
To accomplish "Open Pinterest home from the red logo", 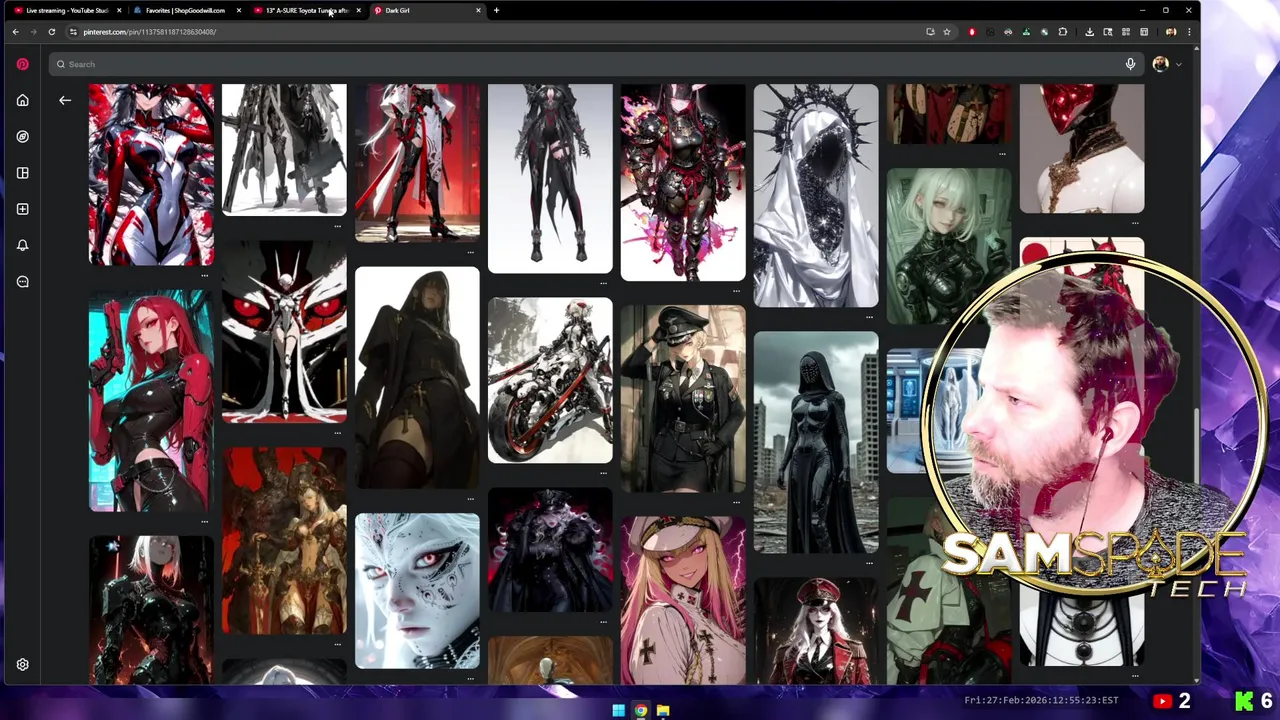I will [x=22, y=64].
